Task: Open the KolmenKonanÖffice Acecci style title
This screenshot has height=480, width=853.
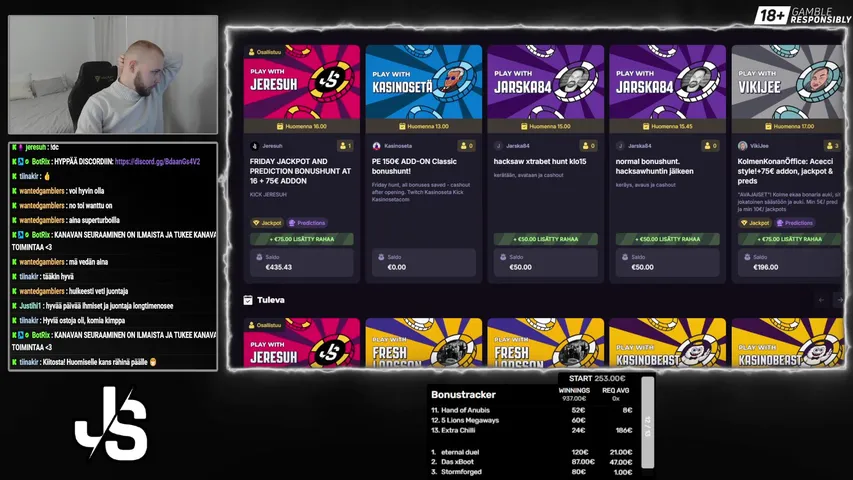Action: point(786,171)
